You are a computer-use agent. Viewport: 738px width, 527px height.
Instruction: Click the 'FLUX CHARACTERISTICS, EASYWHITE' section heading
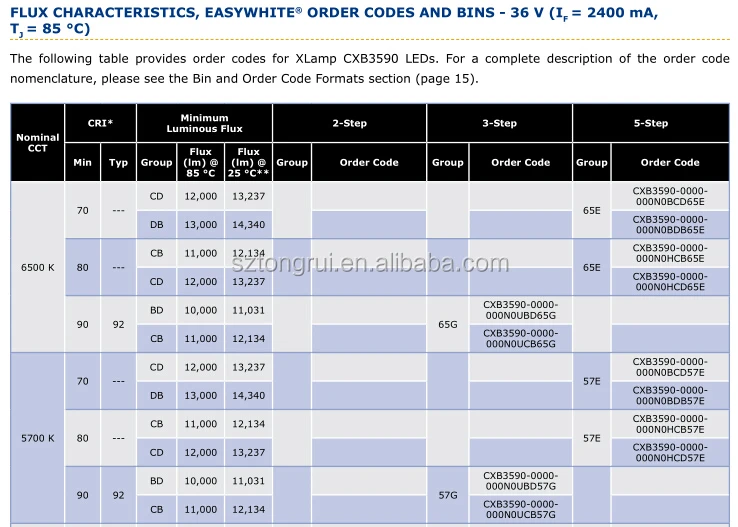click(x=334, y=20)
